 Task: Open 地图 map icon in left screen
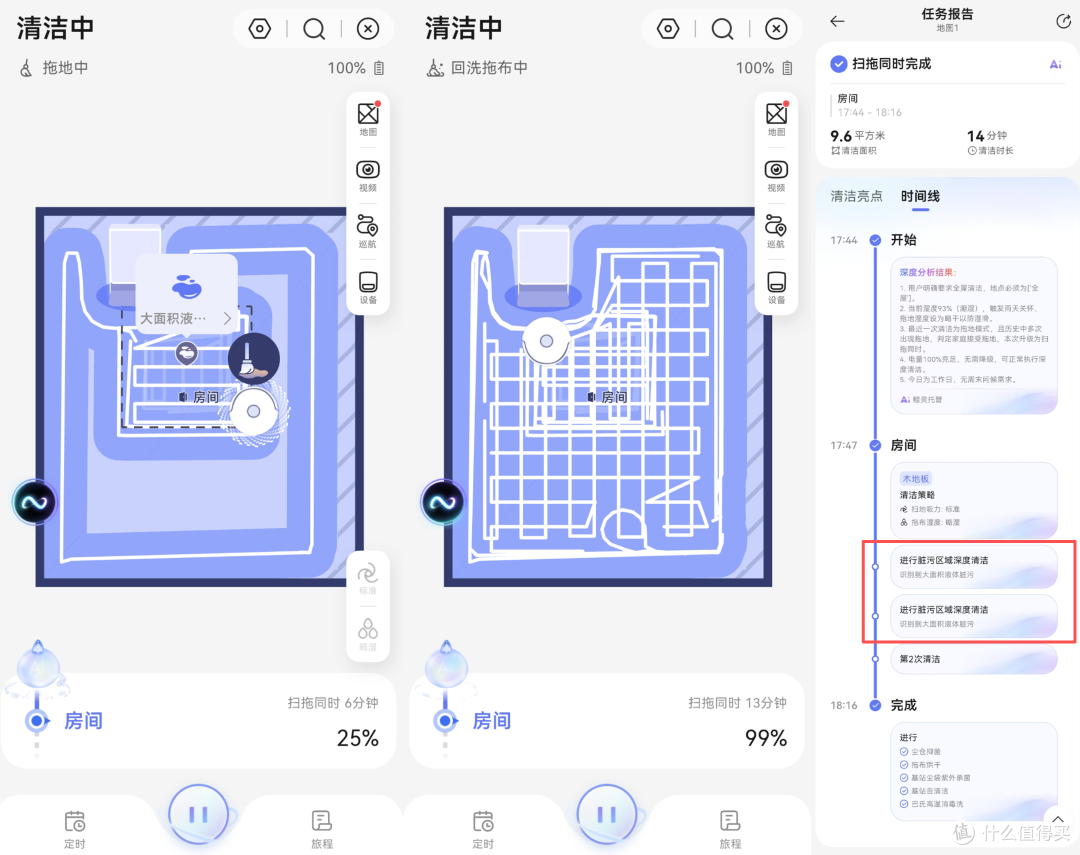pos(368,119)
